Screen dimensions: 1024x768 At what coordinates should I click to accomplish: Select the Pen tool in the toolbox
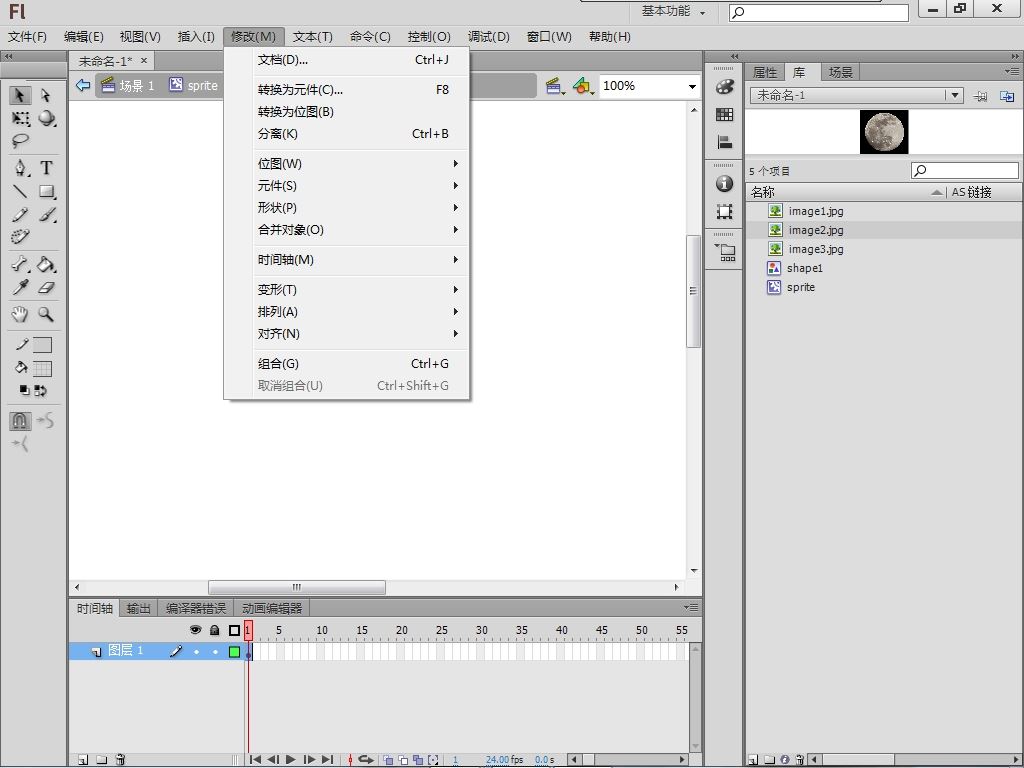(x=20, y=168)
